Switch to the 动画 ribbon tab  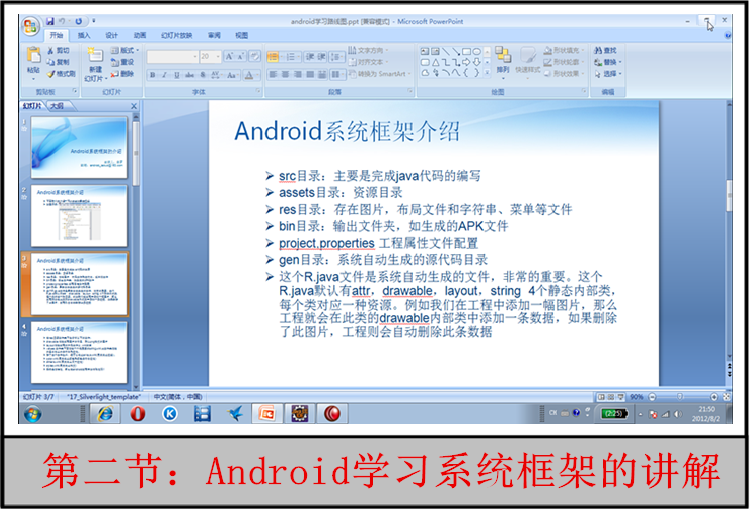(140, 35)
